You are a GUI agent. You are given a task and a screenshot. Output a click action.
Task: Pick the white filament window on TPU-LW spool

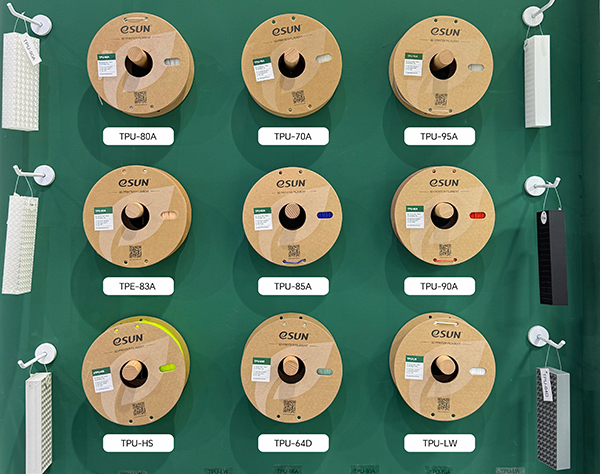478,371
